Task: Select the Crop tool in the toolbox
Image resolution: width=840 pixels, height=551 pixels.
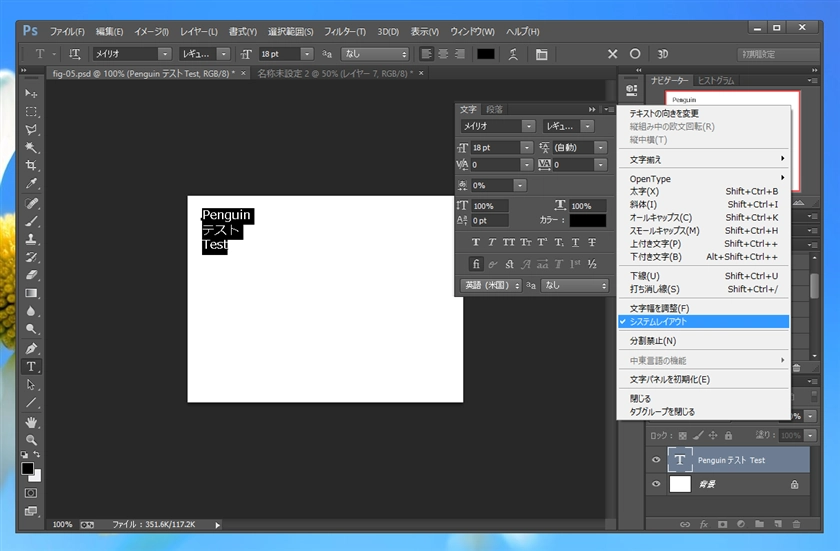Action: point(31,165)
